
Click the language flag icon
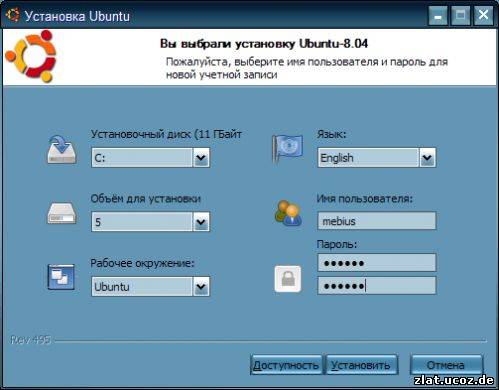click(x=288, y=149)
